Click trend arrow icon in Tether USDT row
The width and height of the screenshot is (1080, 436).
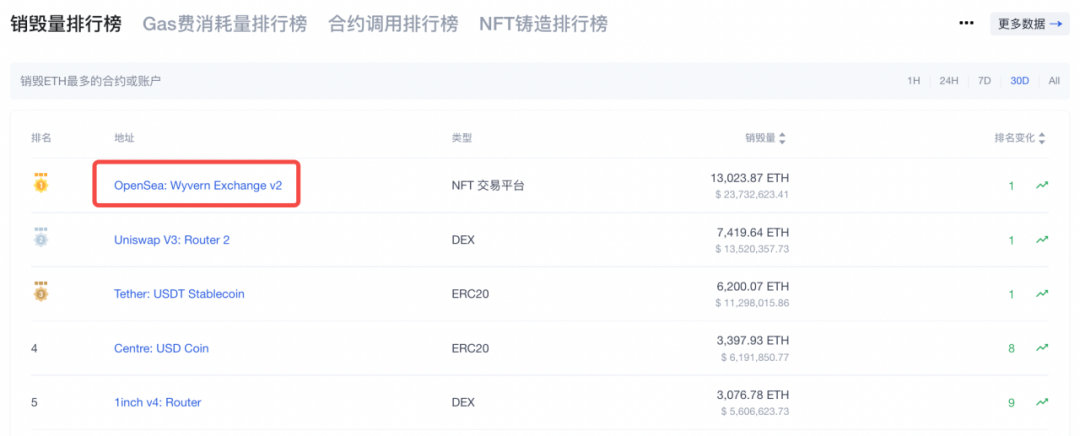point(1042,294)
